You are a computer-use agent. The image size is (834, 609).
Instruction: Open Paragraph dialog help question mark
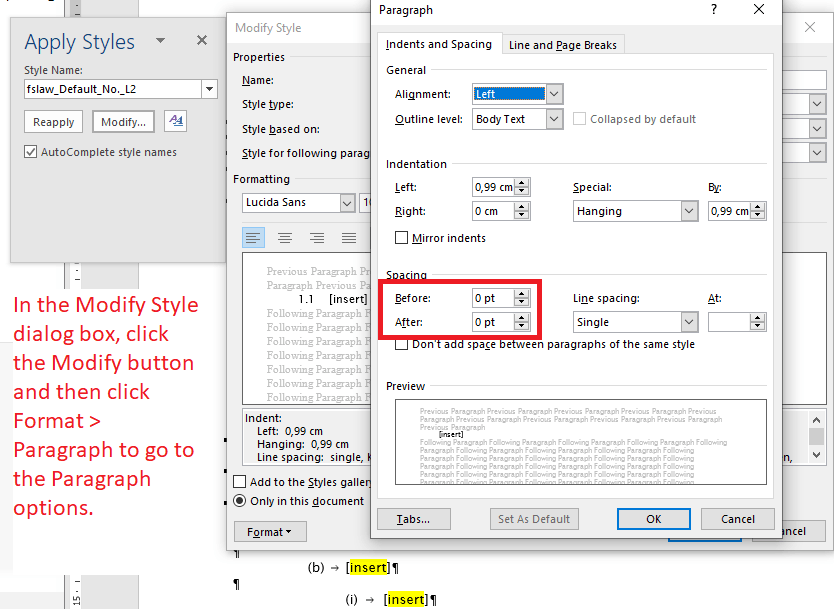(714, 9)
